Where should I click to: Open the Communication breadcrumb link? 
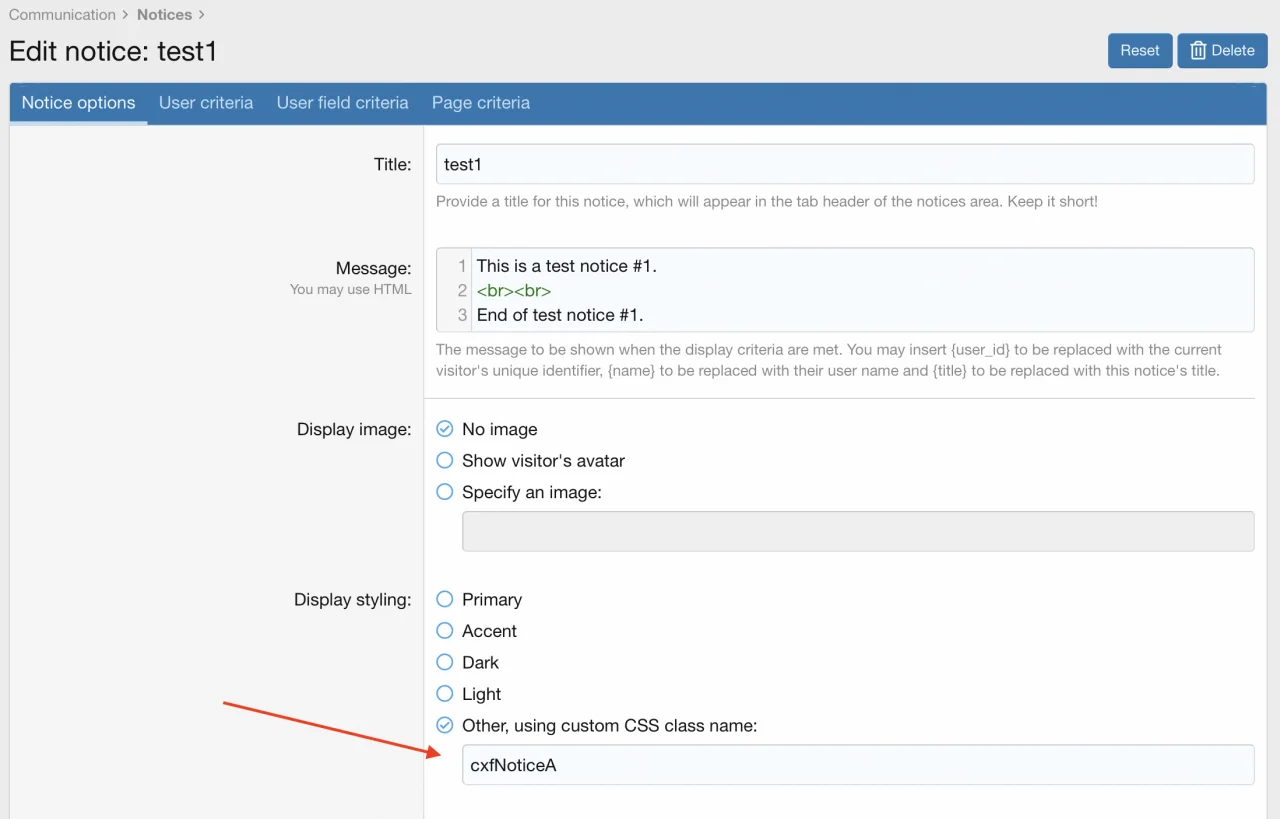point(62,15)
